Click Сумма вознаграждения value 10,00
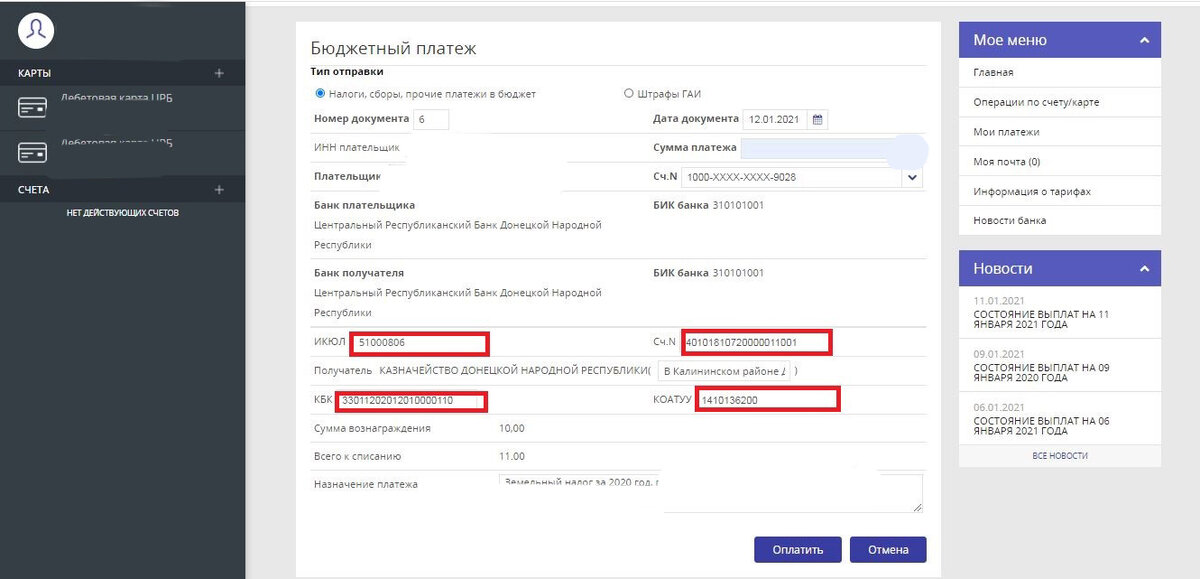This screenshot has height=579, width=1200. 512,428
